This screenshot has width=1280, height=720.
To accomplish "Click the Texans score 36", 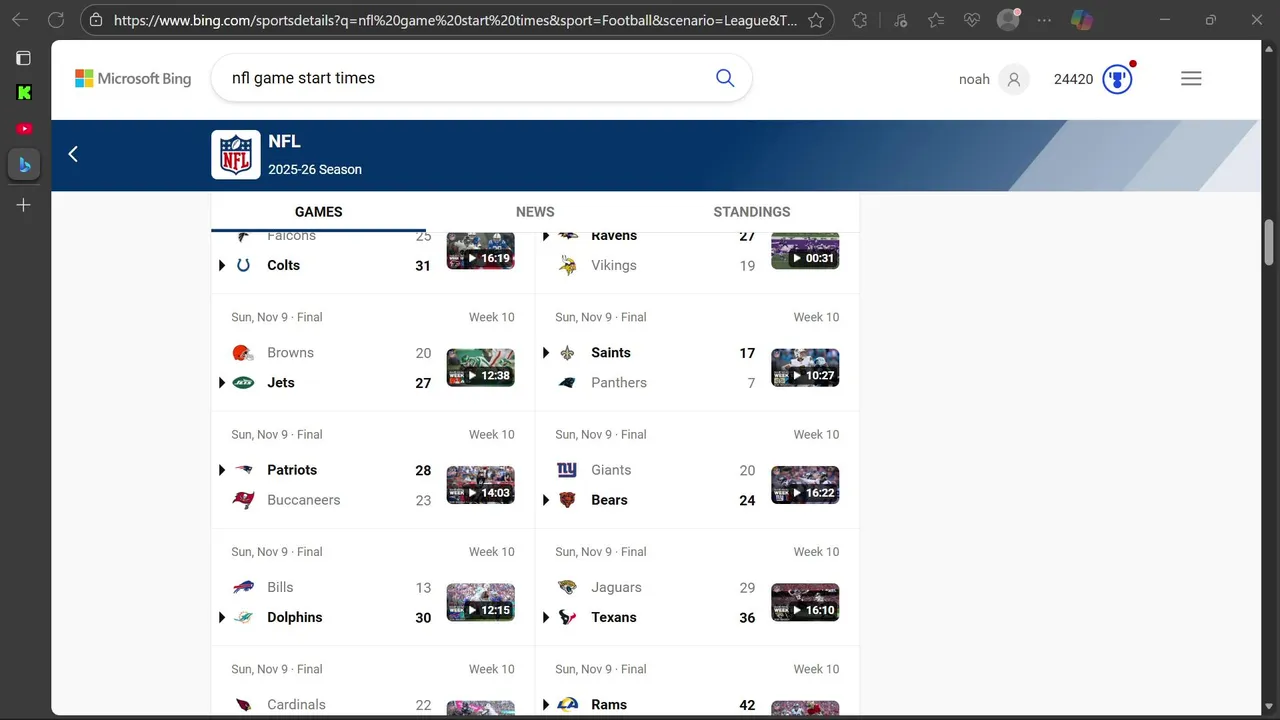I will [x=747, y=618].
